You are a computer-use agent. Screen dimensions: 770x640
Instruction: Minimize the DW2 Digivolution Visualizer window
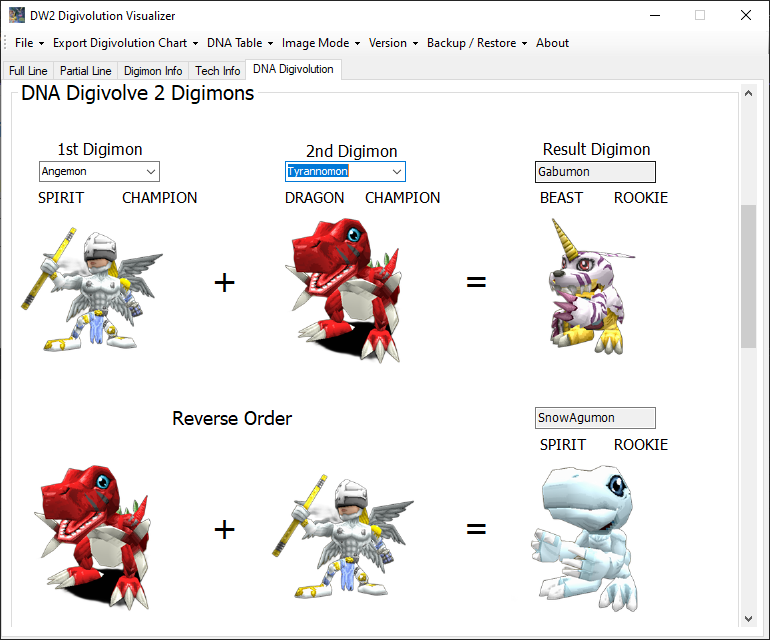pyautogui.click(x=655, y=15)
